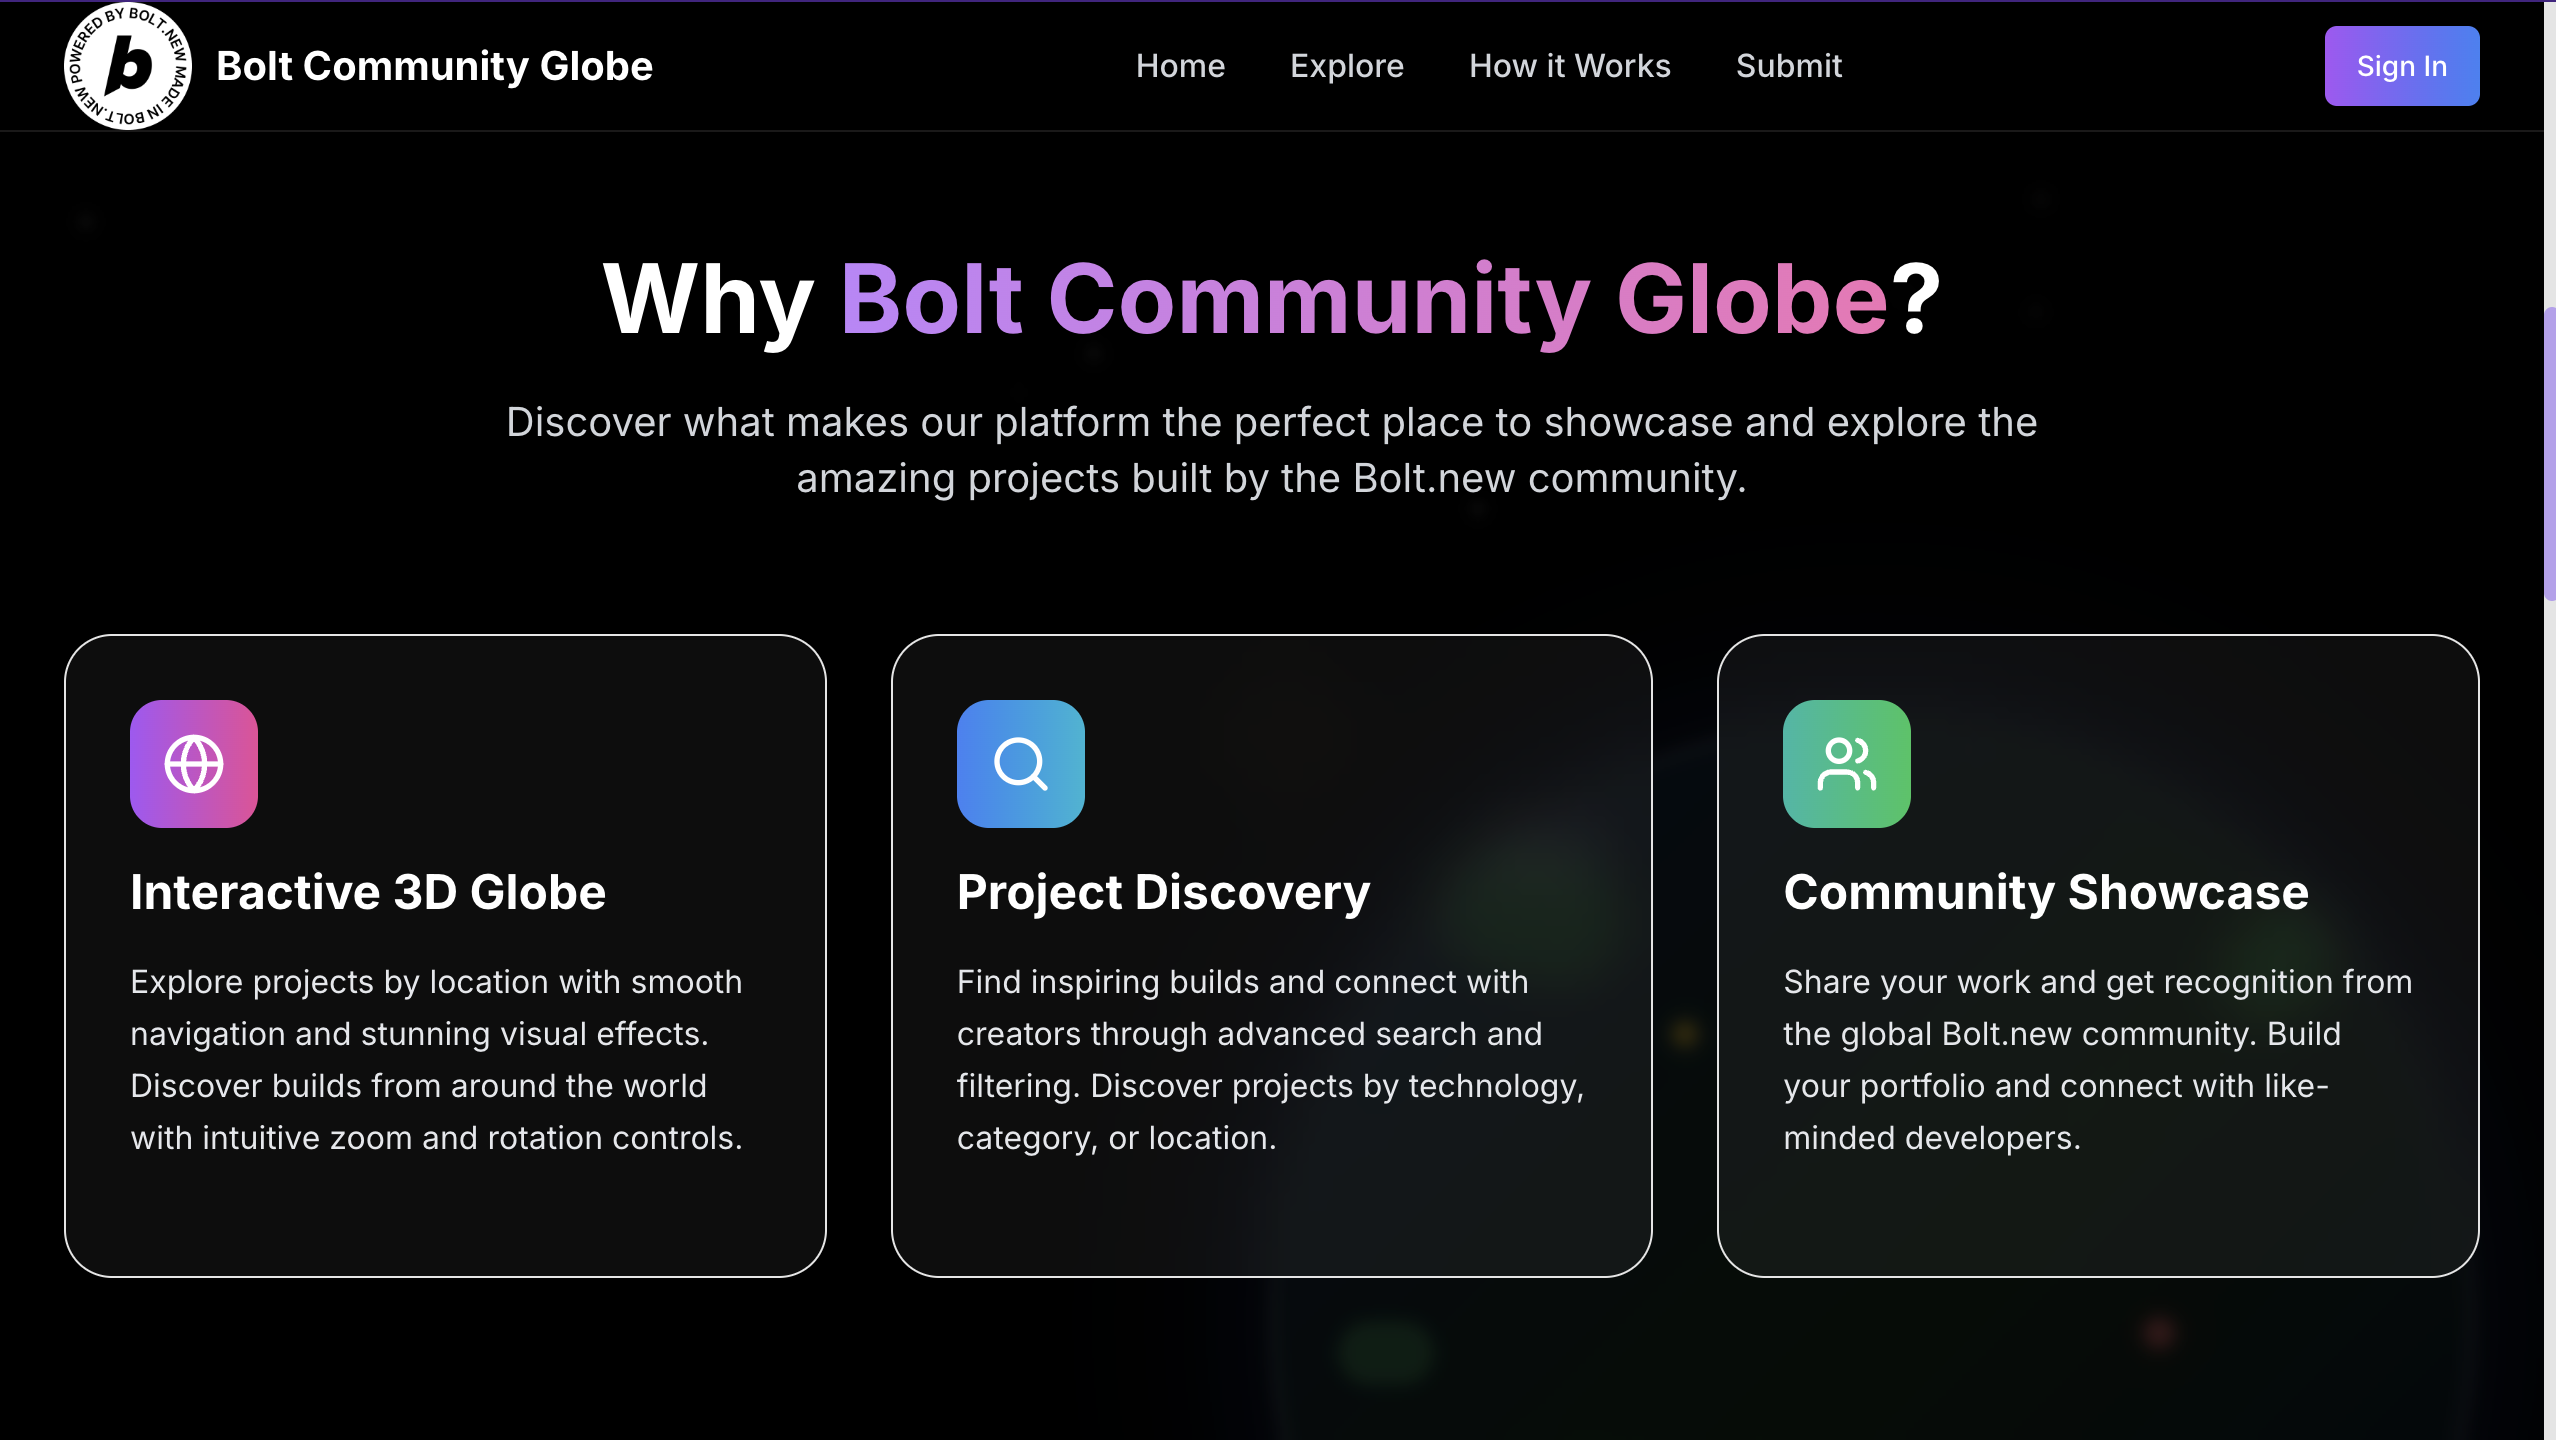Select the Community Showcase card heading
The image size is (2556, 1440).
pos(2045,892)
